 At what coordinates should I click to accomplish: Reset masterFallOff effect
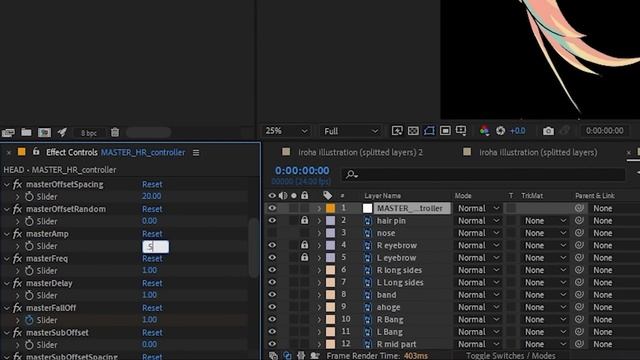[x=152, y=308]
